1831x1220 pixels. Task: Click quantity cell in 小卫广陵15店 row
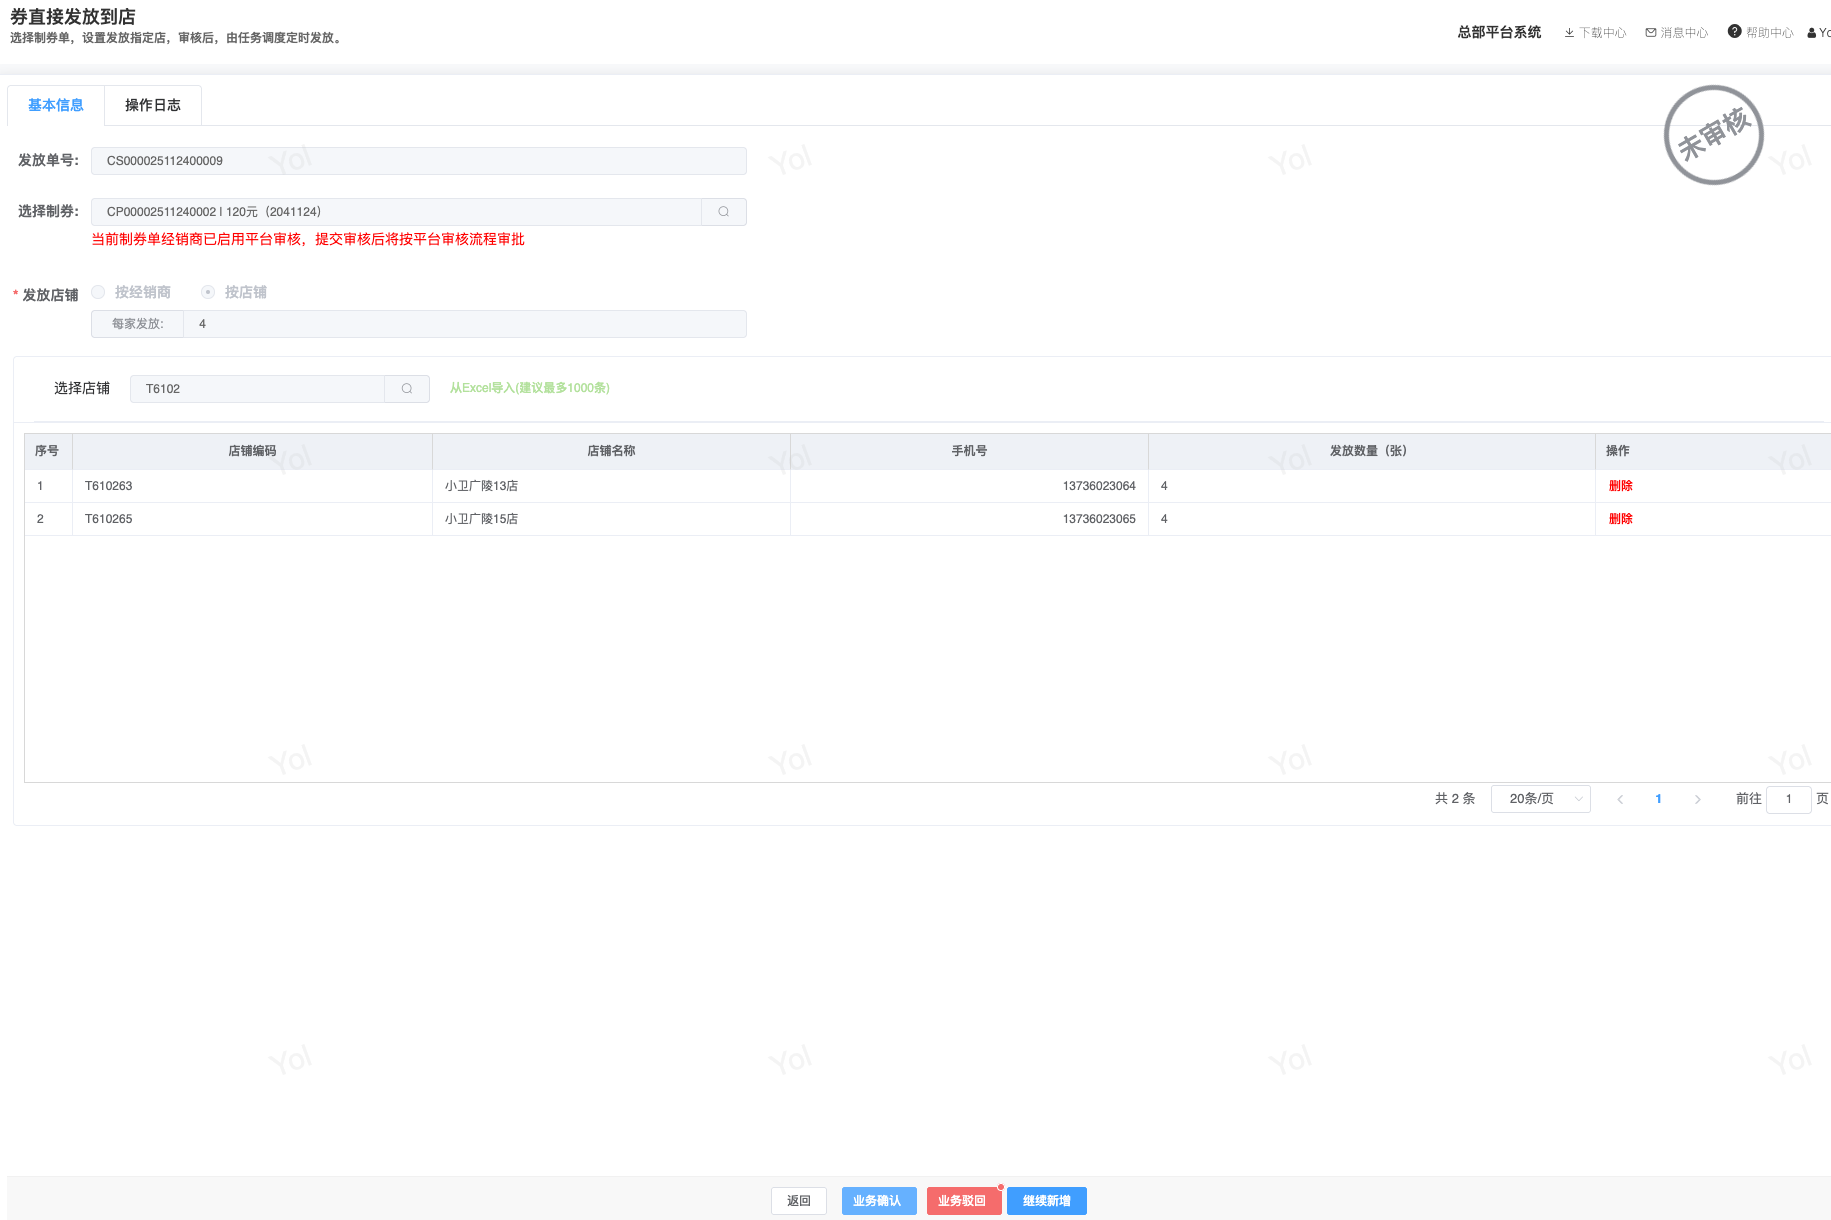[x=1371, y=519]
